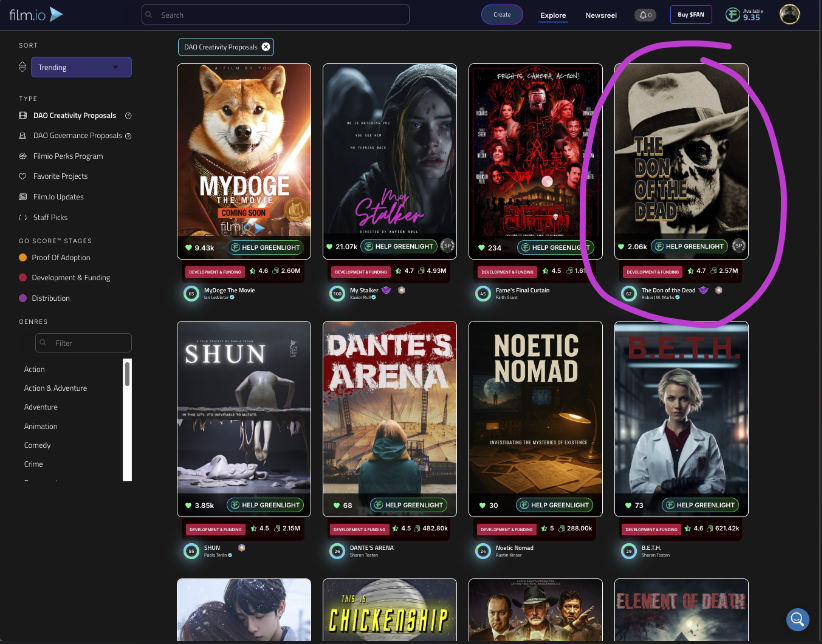Image resolution: width=822 pixels, height=644 pixels.
Task: Click SP badge on Don of the Dead poster
Action: click(738, 245)
